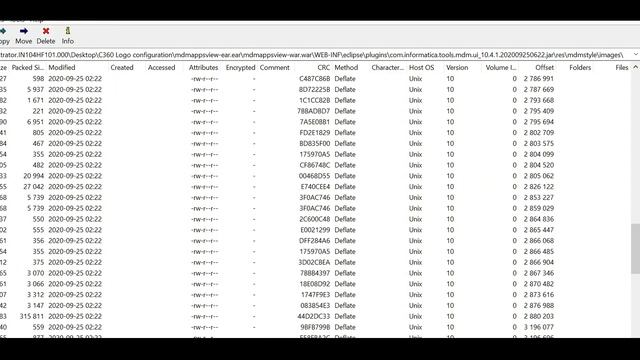Click packed size 5 937

[36, 89]
